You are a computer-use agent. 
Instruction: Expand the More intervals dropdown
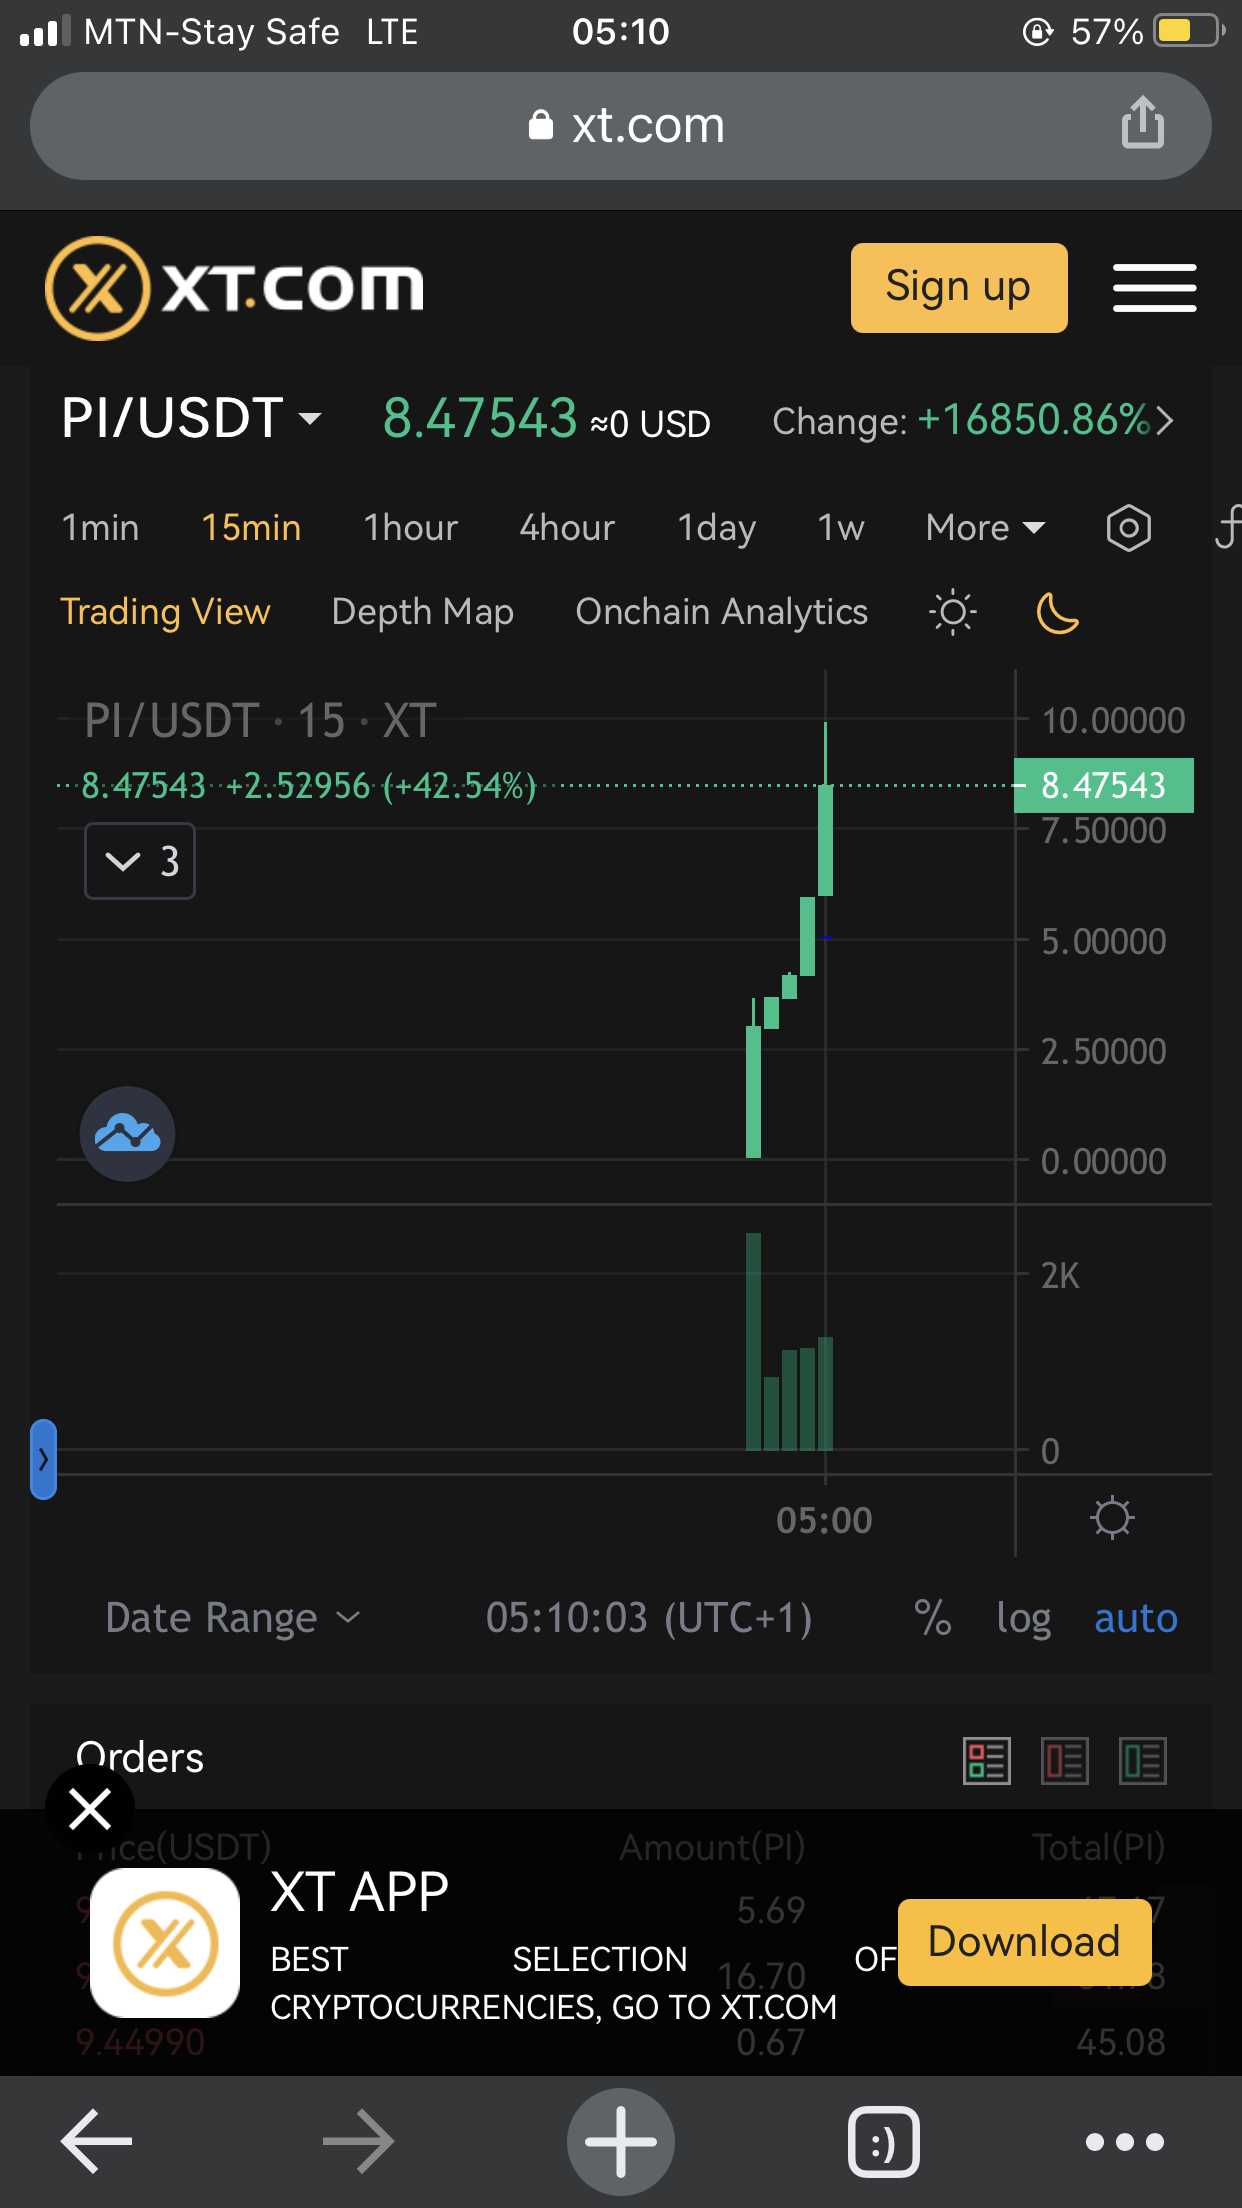click(985, 527)
